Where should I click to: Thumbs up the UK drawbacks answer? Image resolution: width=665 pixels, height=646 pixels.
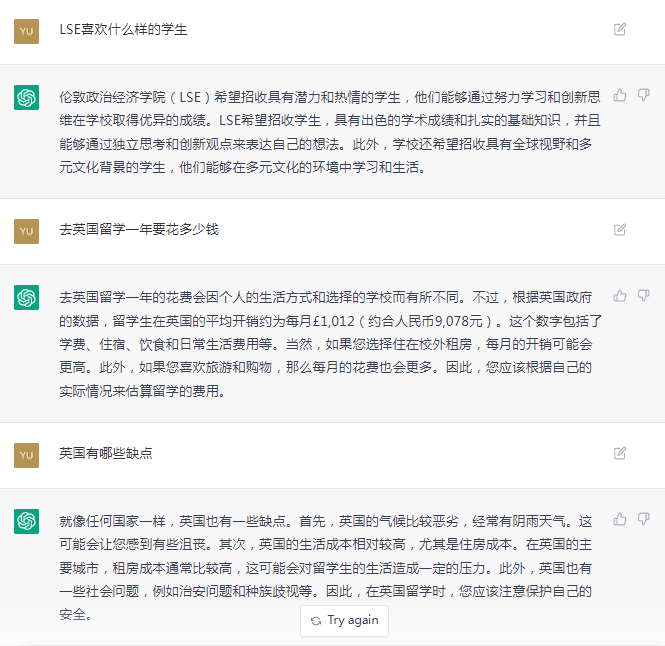pos(620,519)
